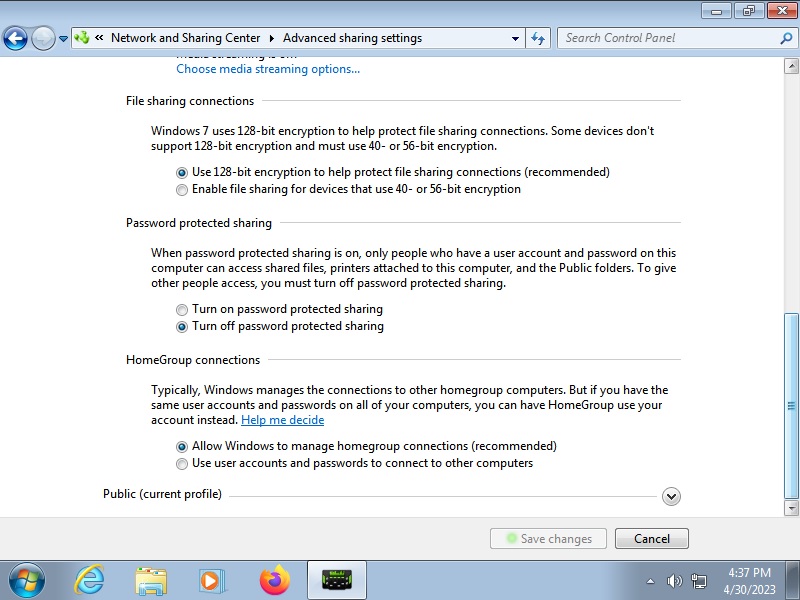
Task: Open the recent pages dropdown arrow
Action: [x=63, y=38]
